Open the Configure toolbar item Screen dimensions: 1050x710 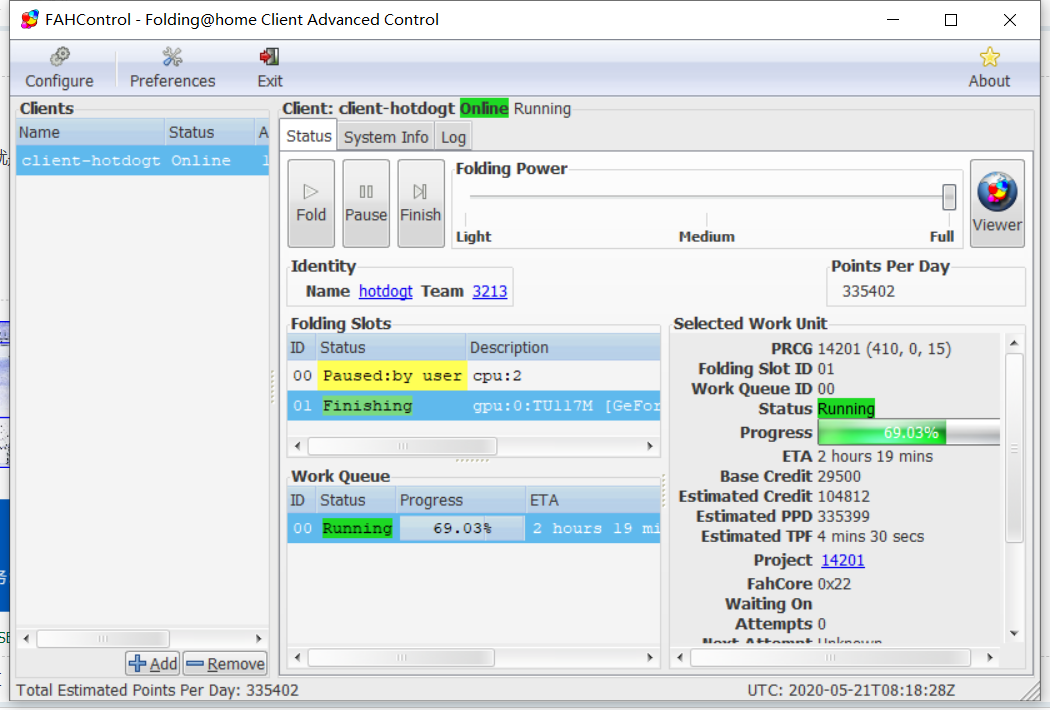(x=60, y=68)
